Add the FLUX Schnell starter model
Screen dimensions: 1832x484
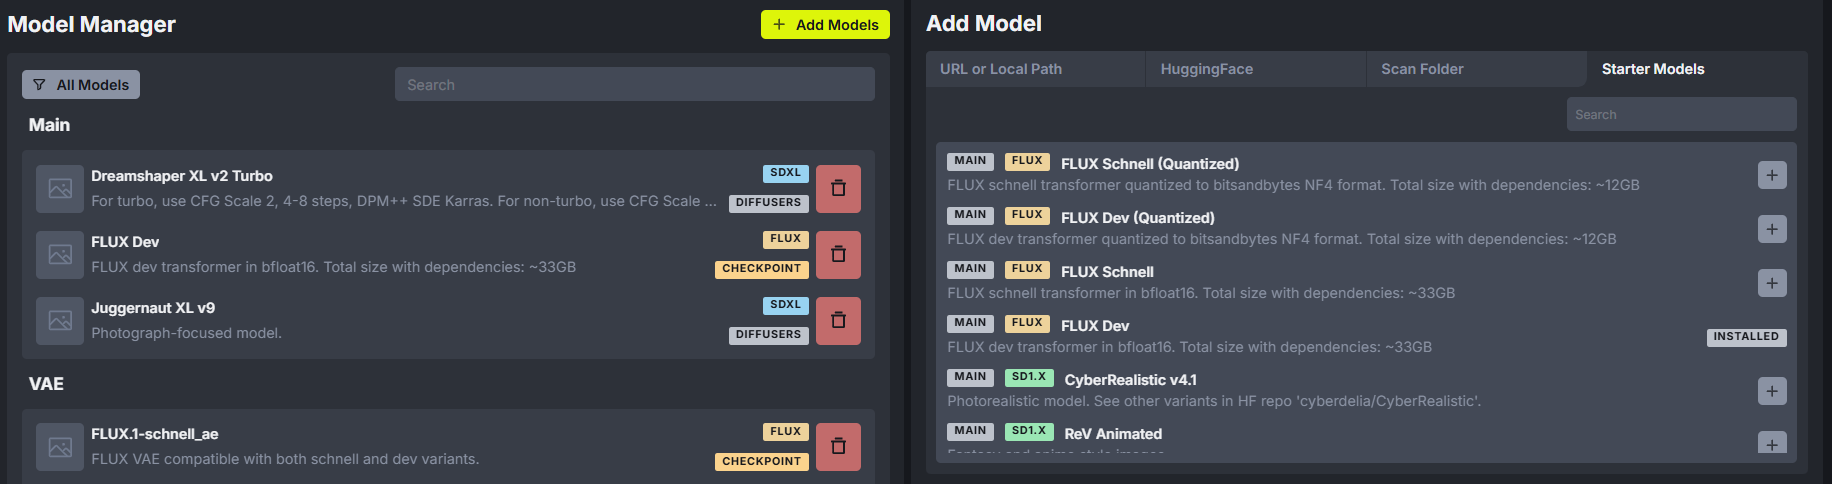(x=1772, y=283)
